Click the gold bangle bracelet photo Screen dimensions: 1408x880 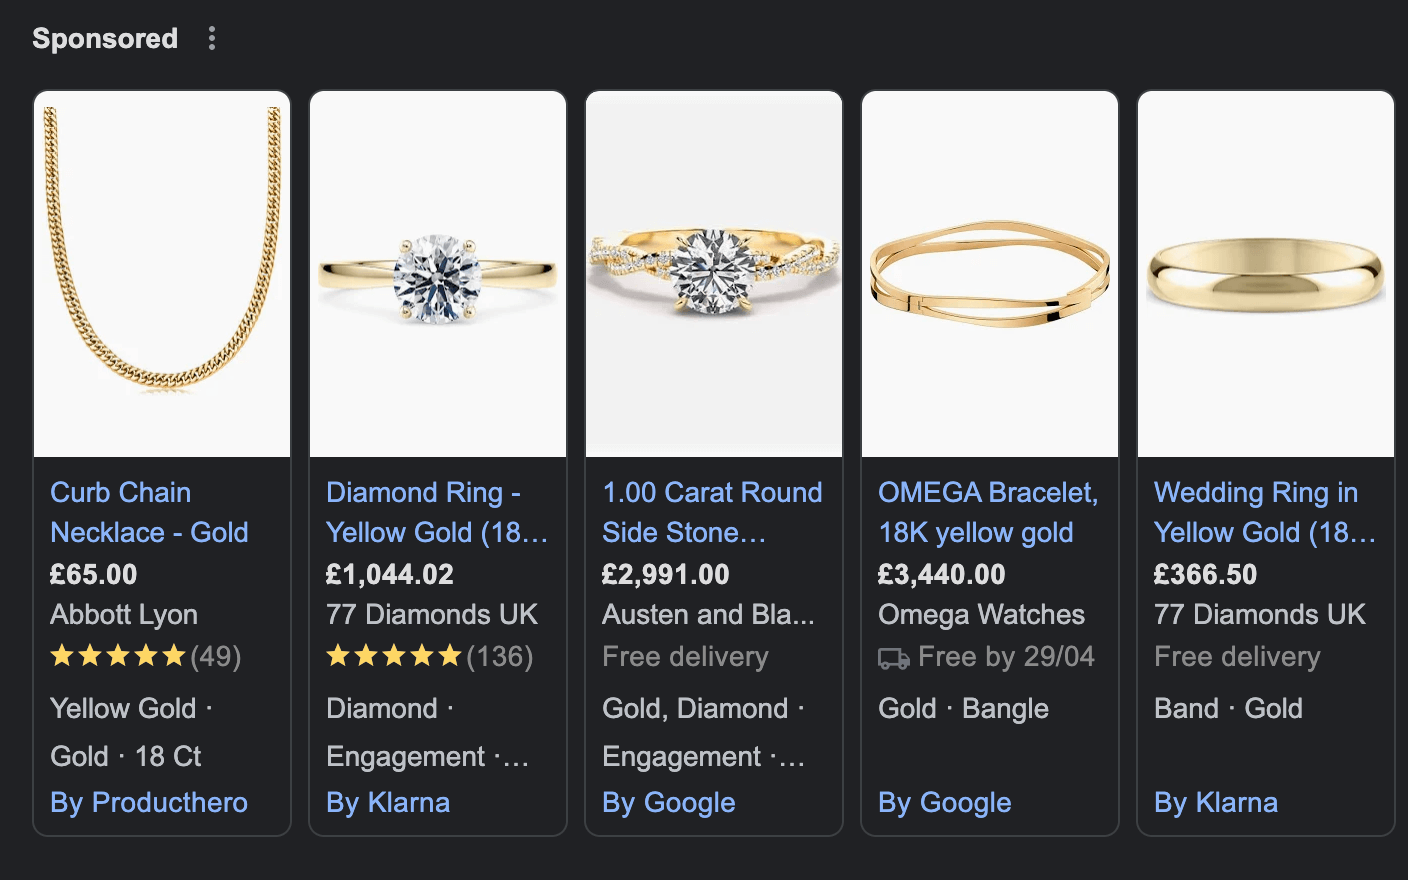coord(989,273)
